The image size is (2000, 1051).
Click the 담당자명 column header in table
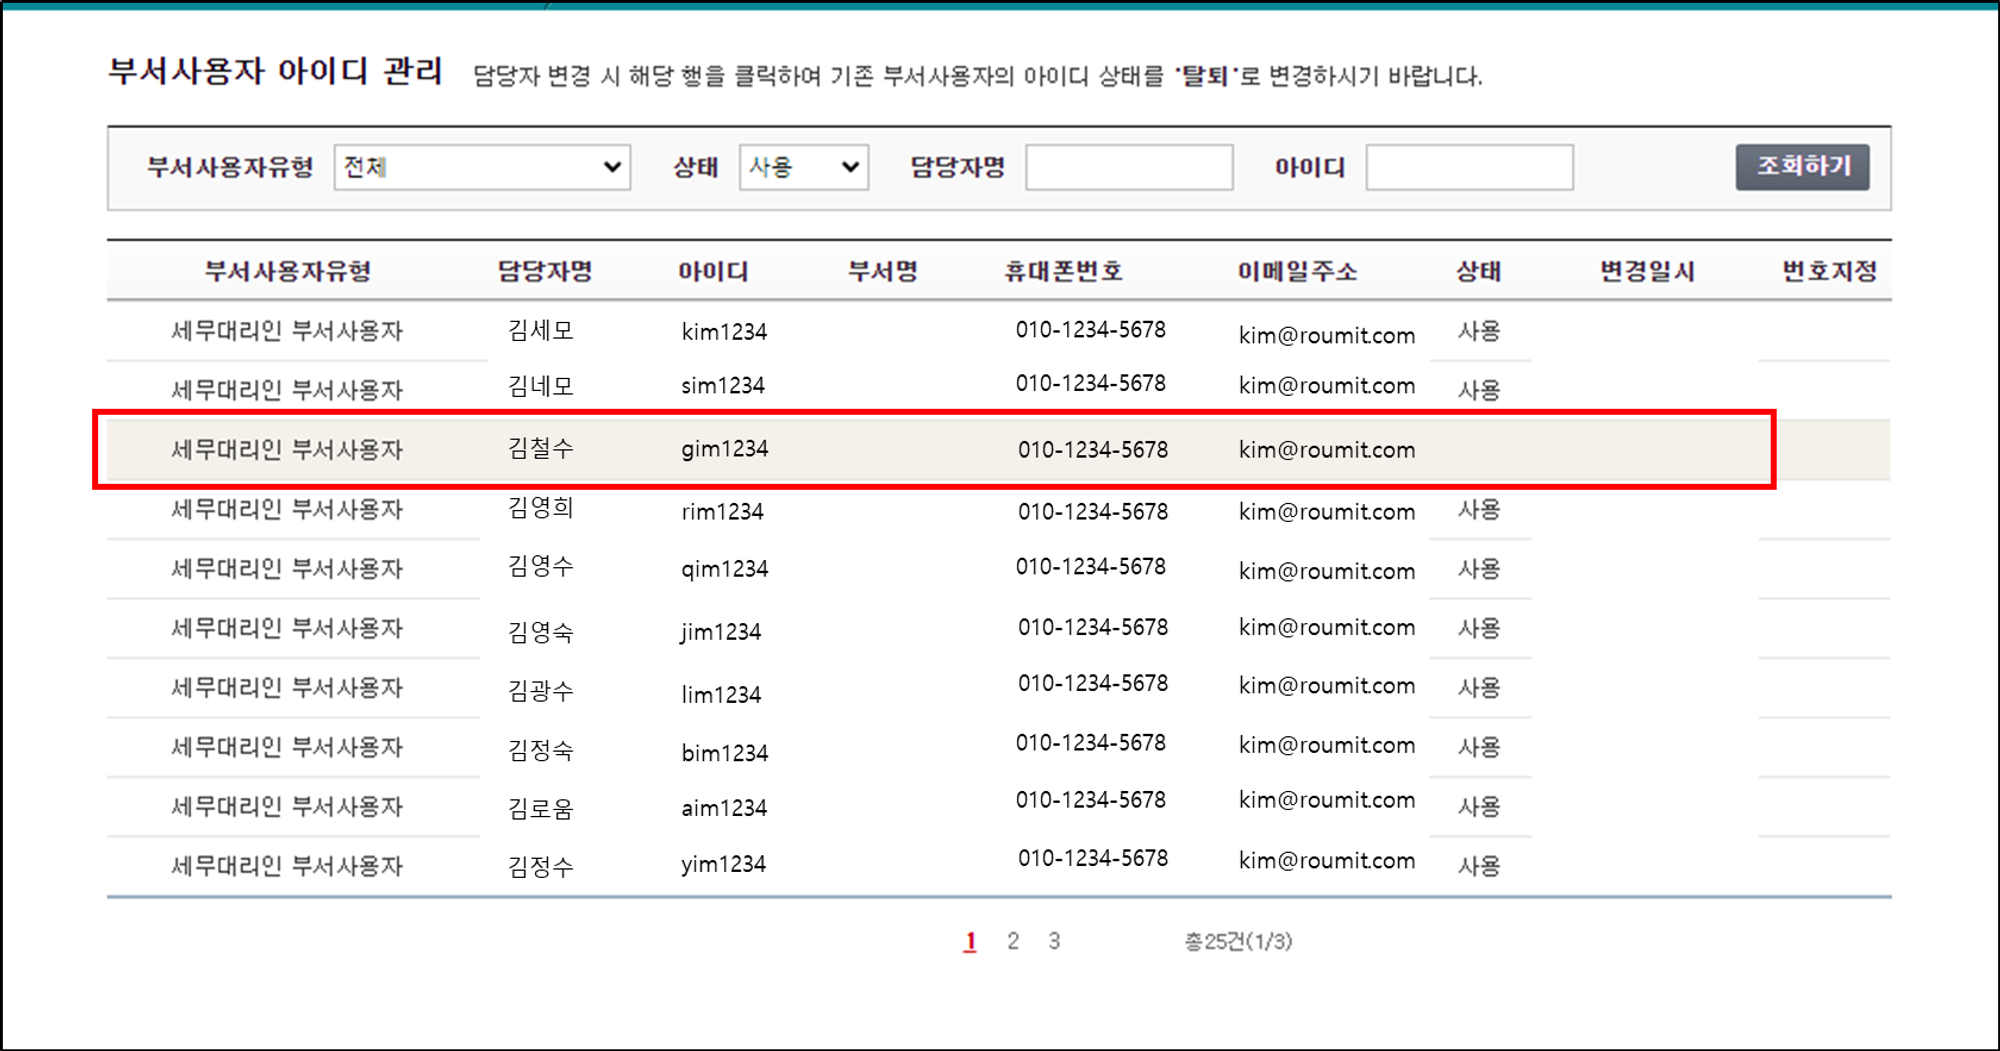pos(545,271)
